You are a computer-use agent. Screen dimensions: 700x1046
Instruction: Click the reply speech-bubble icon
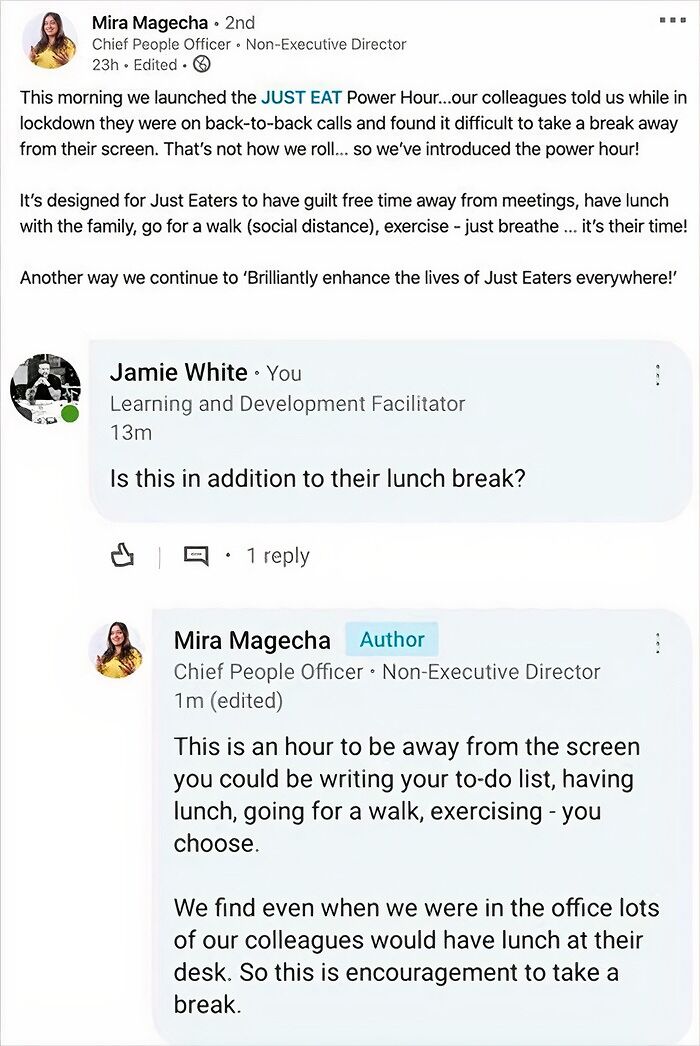click(x=196, y=556)
